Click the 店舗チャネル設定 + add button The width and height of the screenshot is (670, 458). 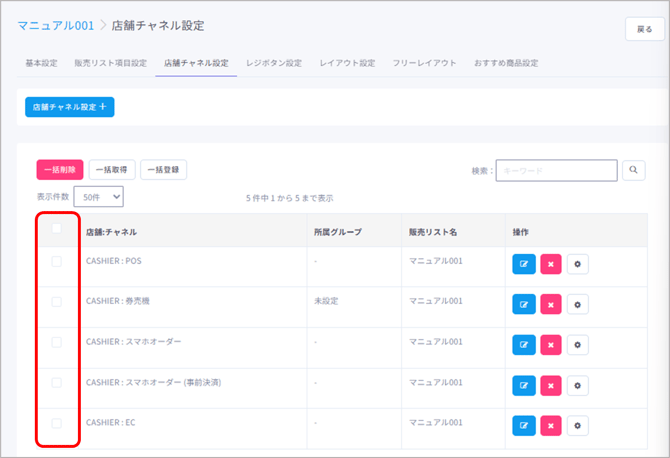pyautogui.click(x=70, y=106)
